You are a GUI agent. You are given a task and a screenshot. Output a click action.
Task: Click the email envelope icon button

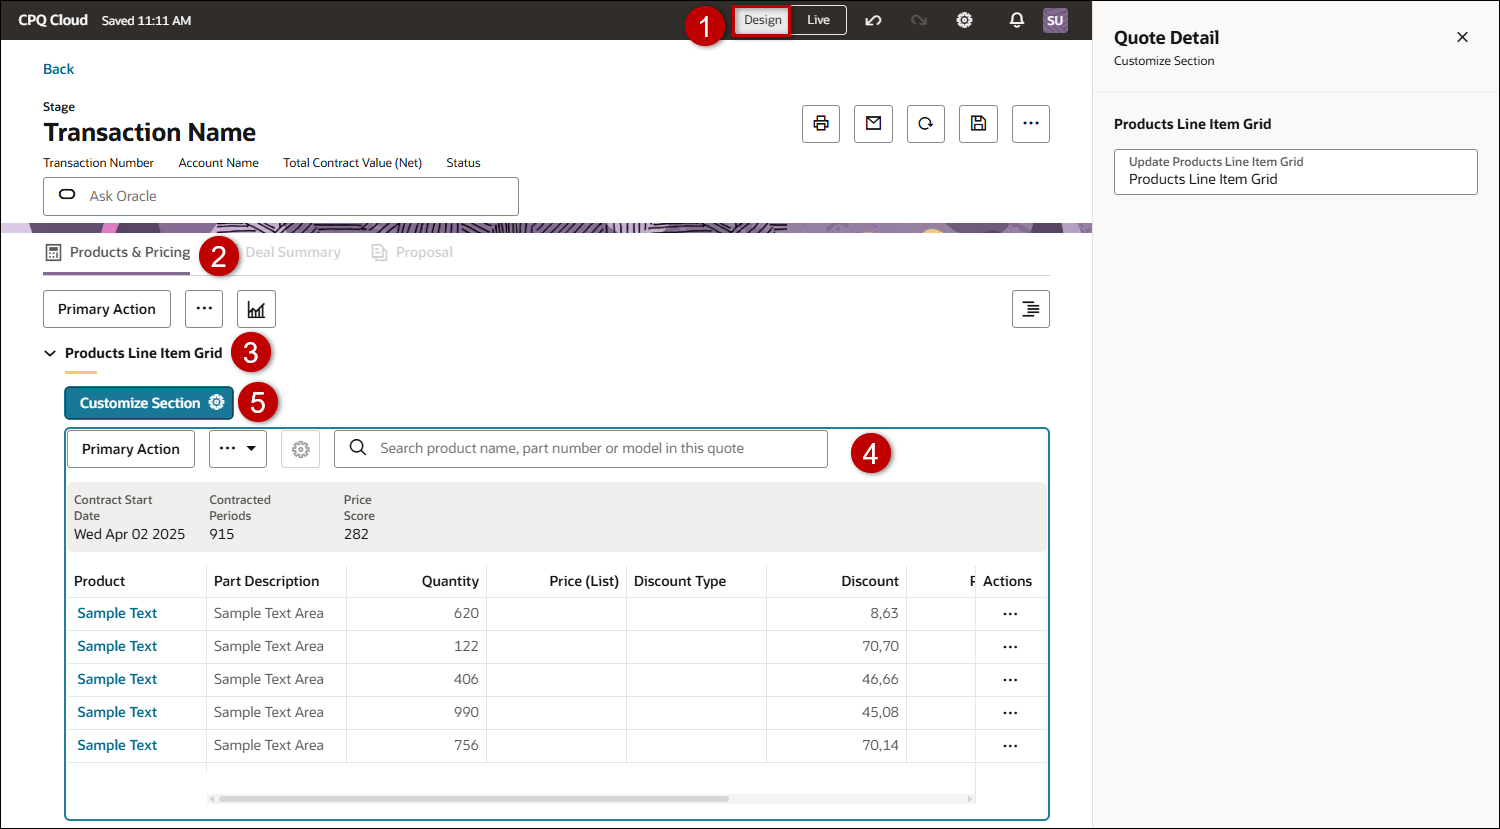874,123
